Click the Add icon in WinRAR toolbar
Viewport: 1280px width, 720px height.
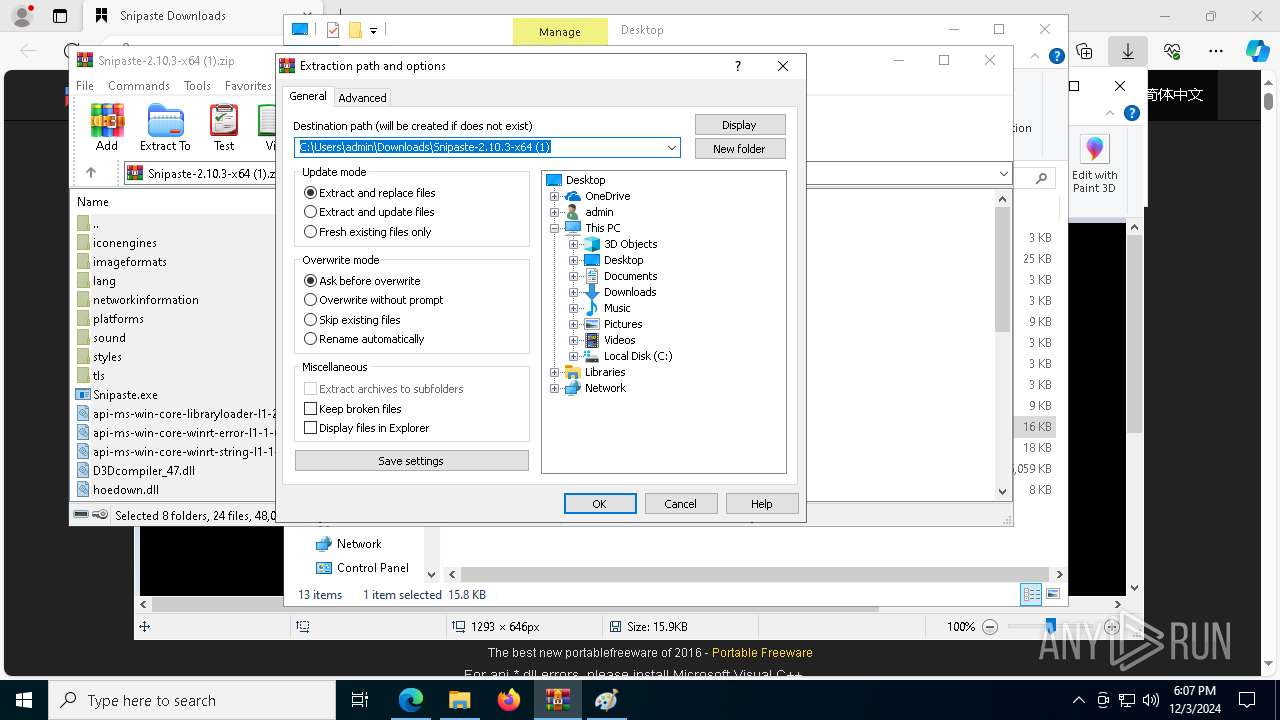point(106,127)
